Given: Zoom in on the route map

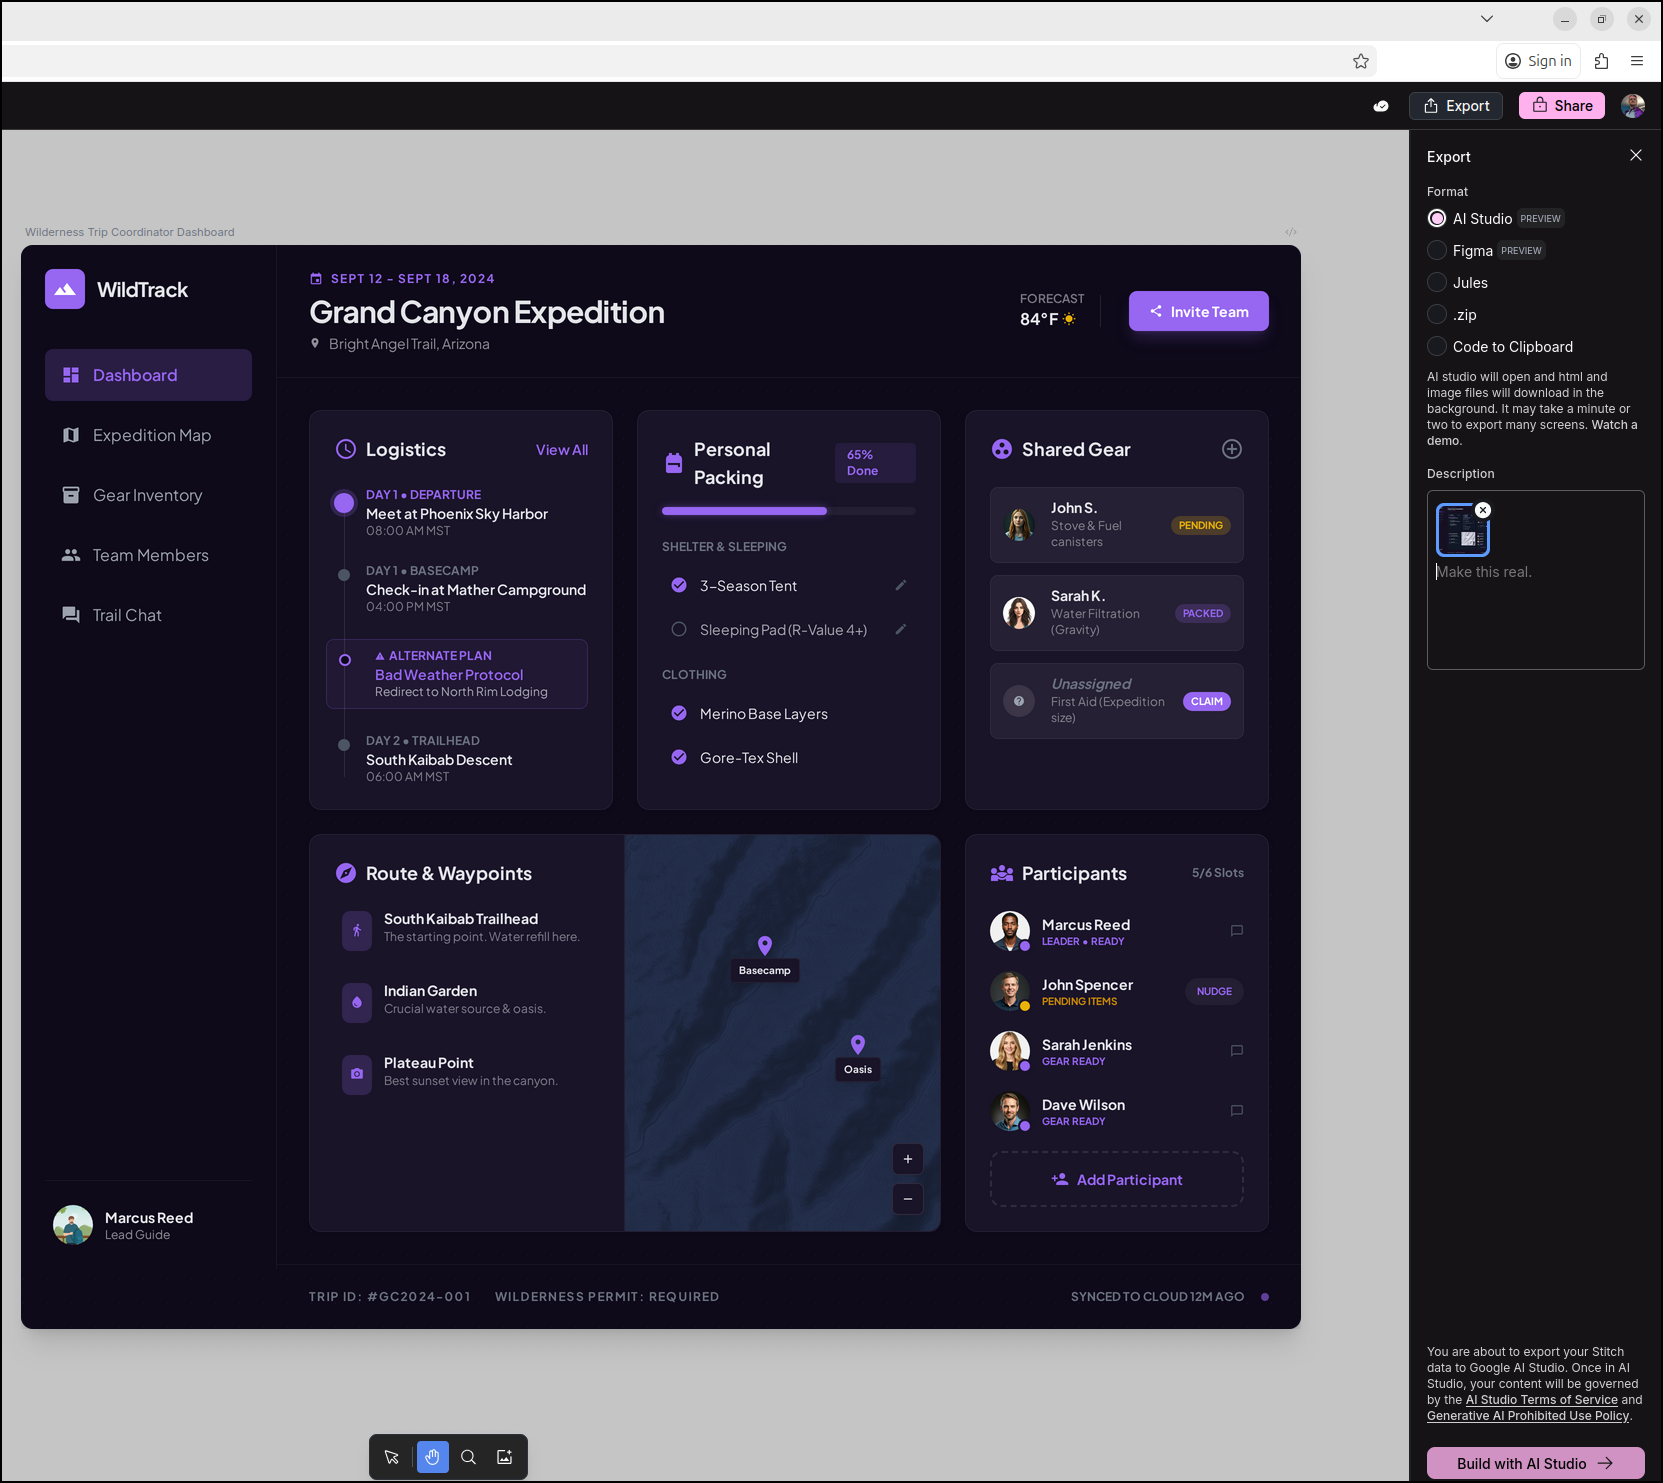Looking at the screenshot, I should pos(907,1159).
